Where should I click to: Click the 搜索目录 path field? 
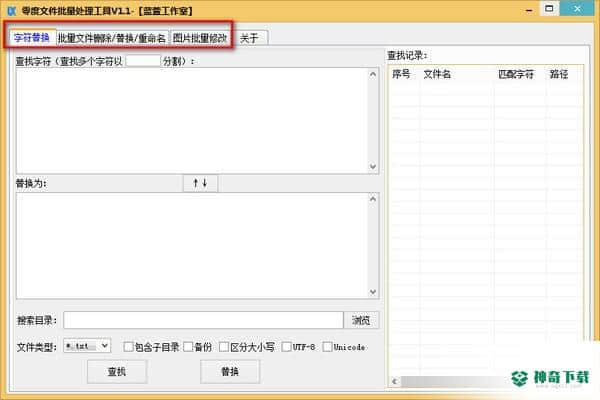(203, 320)
